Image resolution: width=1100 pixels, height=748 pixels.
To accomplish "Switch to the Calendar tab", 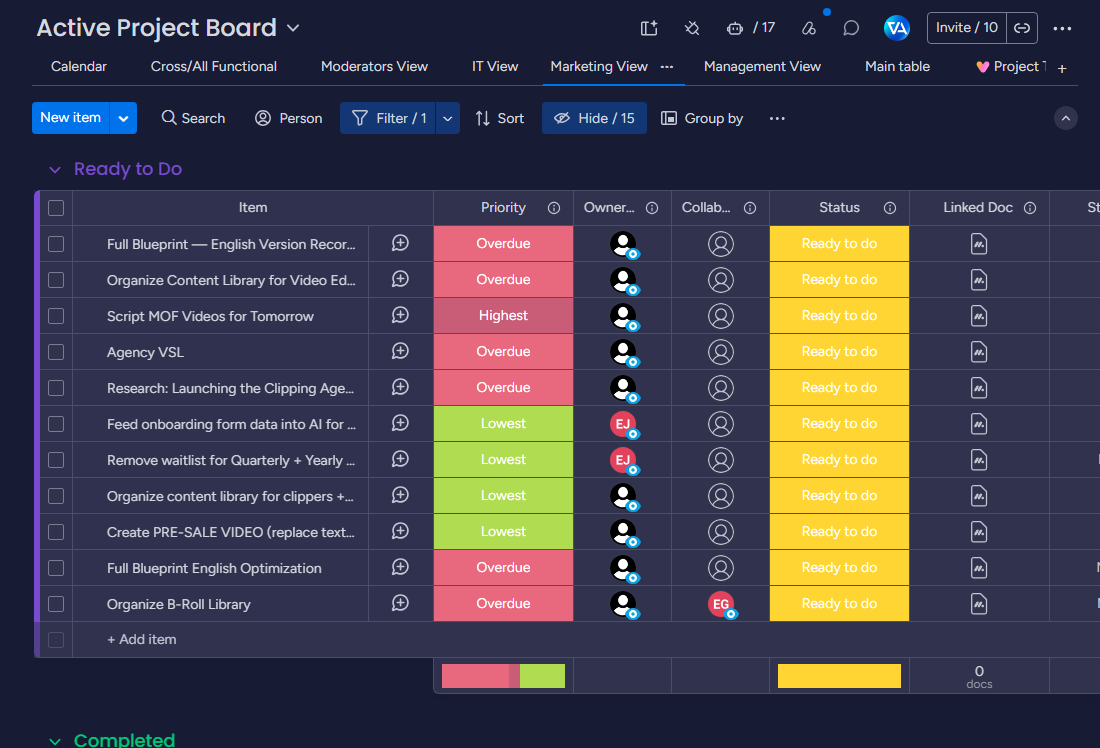I will [x=79, y=67].
